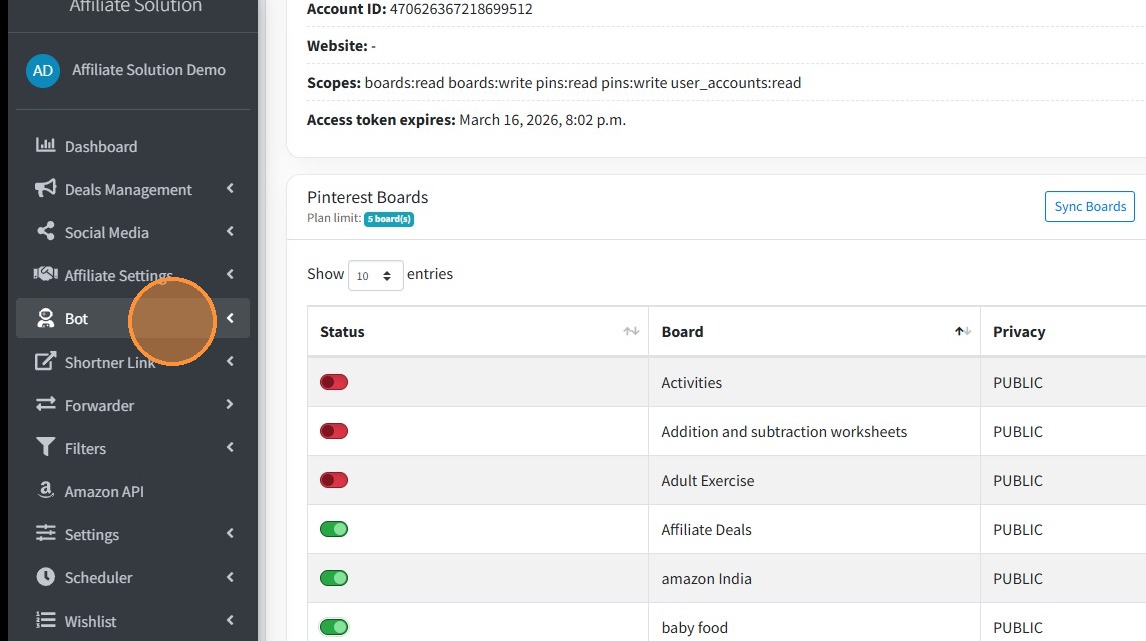Image resolution: width=1146 pixels, height=641 pixels.
Task: Open the entries-per-page dropdown
Action: click(x=375, y=275)
